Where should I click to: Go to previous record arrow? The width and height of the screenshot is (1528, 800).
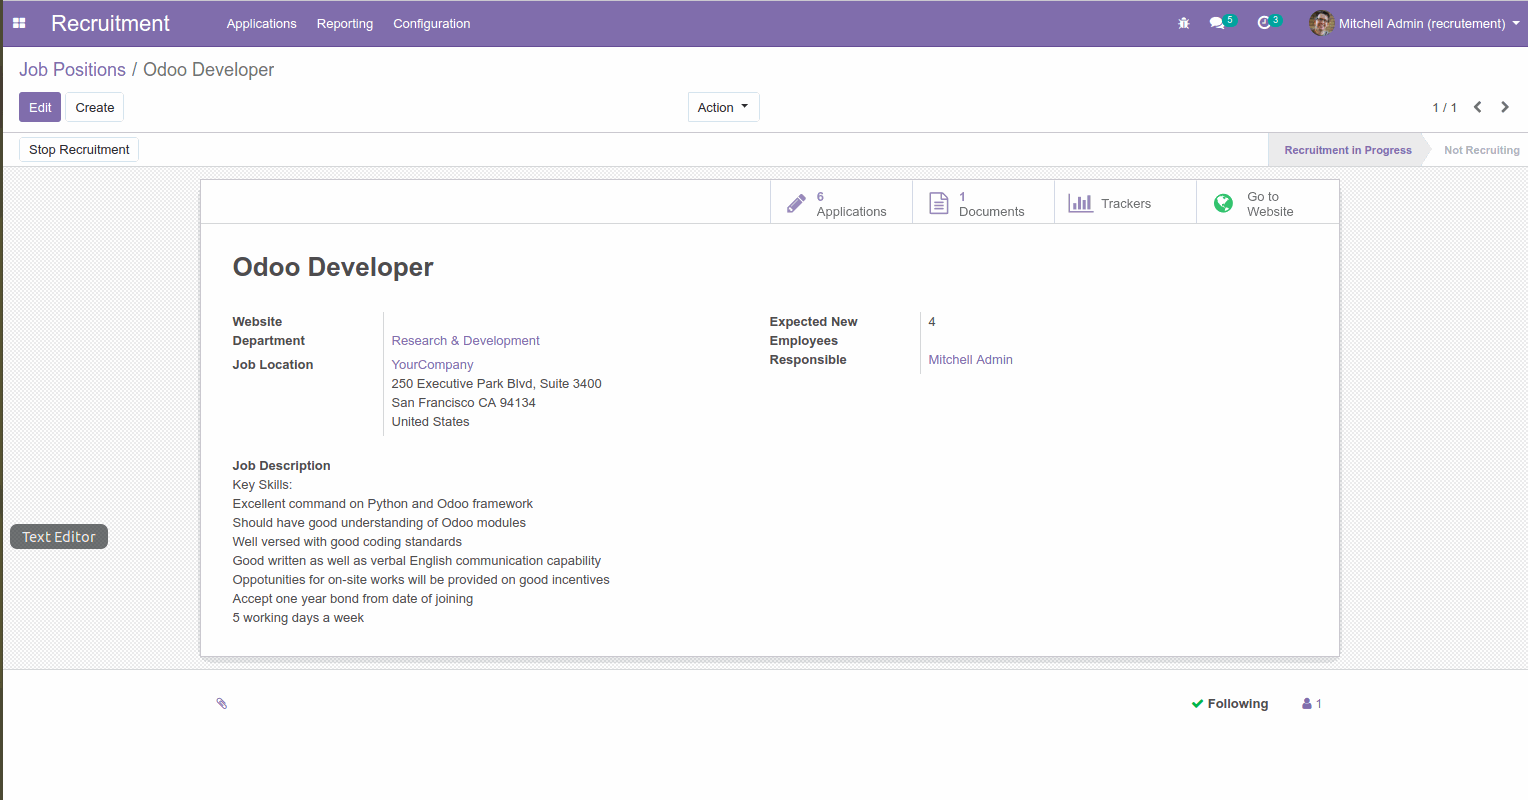[x=1477, y=107]
